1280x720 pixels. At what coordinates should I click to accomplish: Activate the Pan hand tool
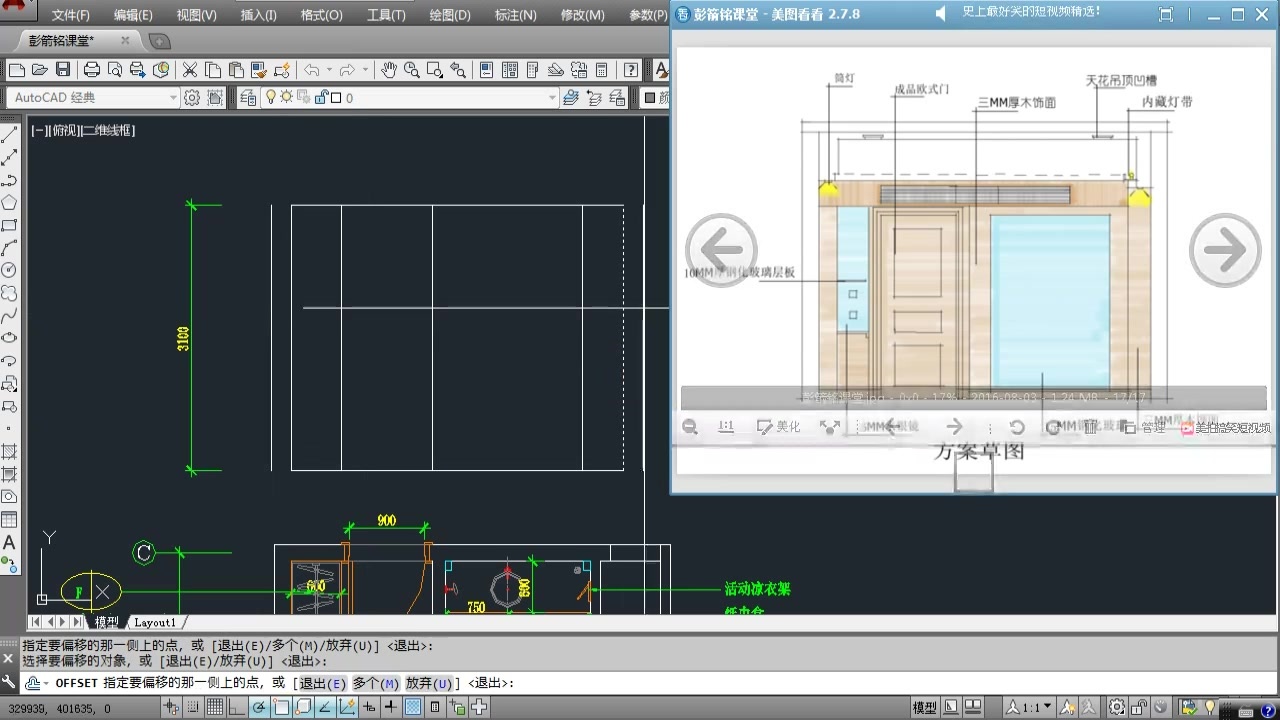[388, 70]
